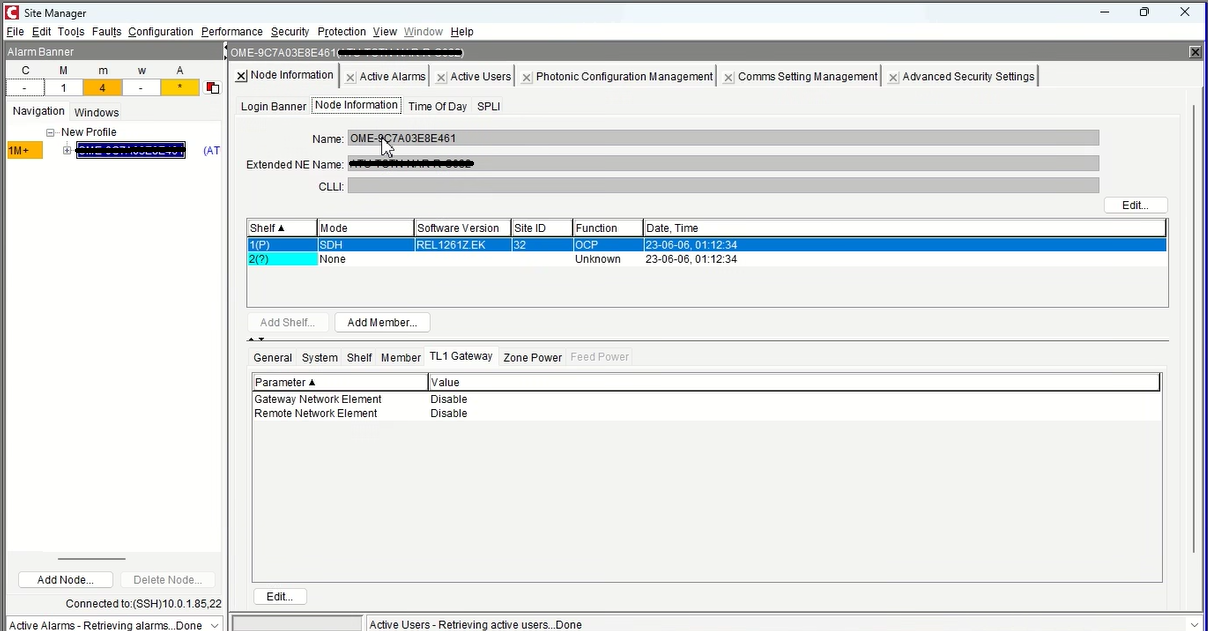Screen dimensions: 1209x631
Task: Toggle the X on Comms Setting Management tab
Action: pyautogui.click(x=727, y=75)
